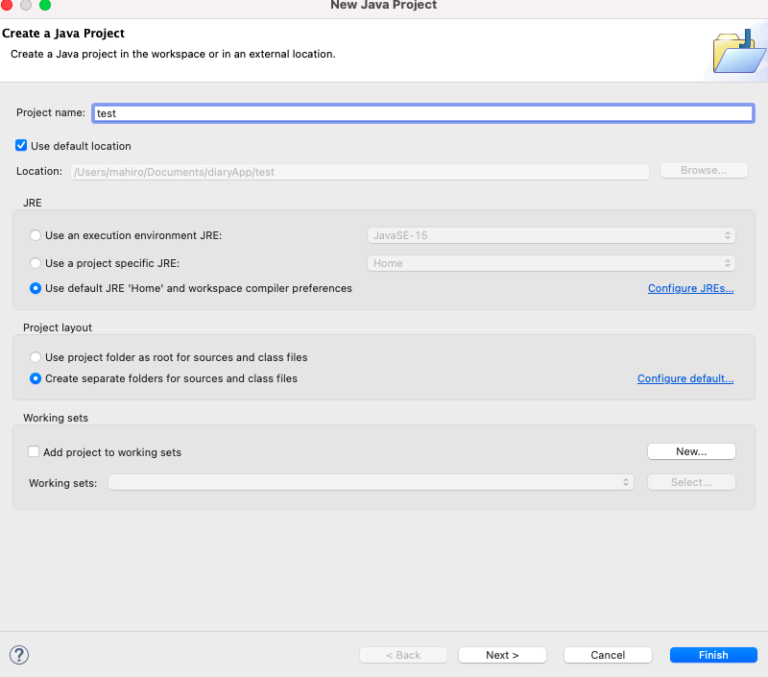Select Use an execution environment JRE option
The width and height of the screenshot is (768, 677).
click(x=36, y=236)
